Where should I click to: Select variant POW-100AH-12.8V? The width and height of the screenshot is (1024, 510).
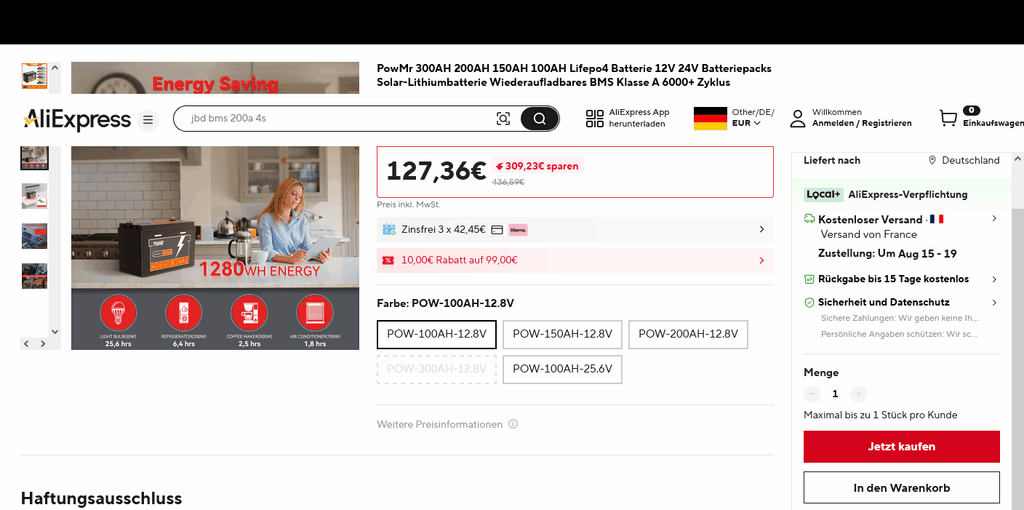pos(437,334)
